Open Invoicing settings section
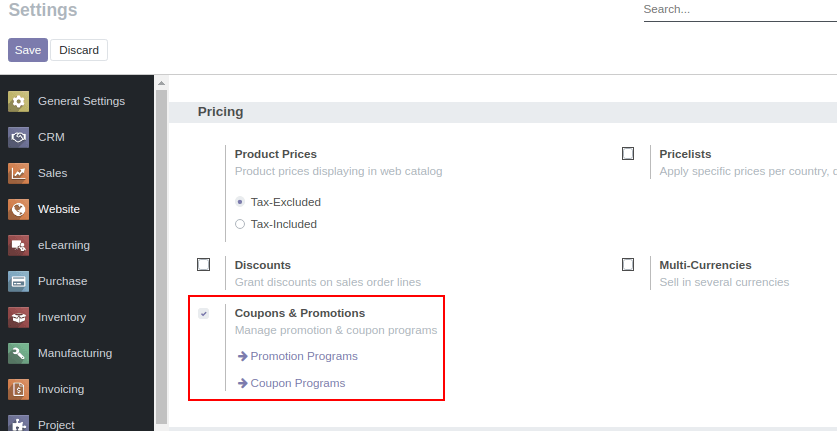The width and height of the screenshot is (838, 432). [77, 389]
